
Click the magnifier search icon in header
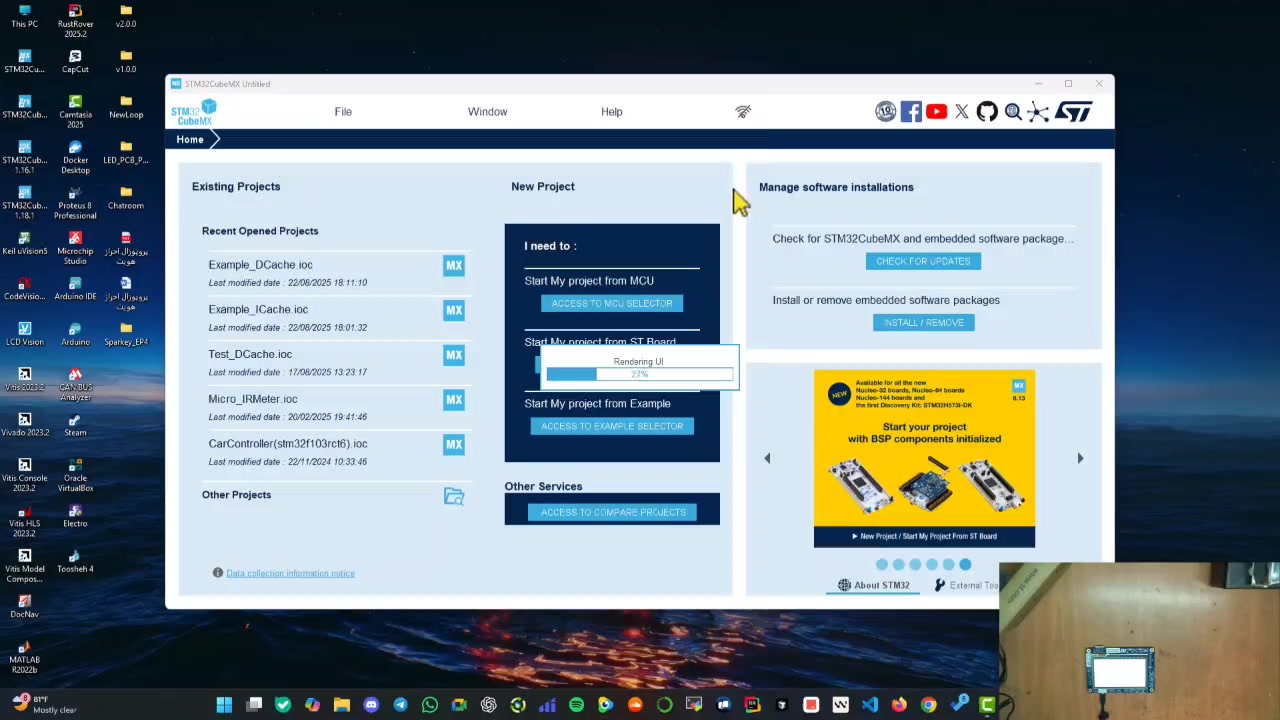pyautogui.click(x=1013, y=112)
